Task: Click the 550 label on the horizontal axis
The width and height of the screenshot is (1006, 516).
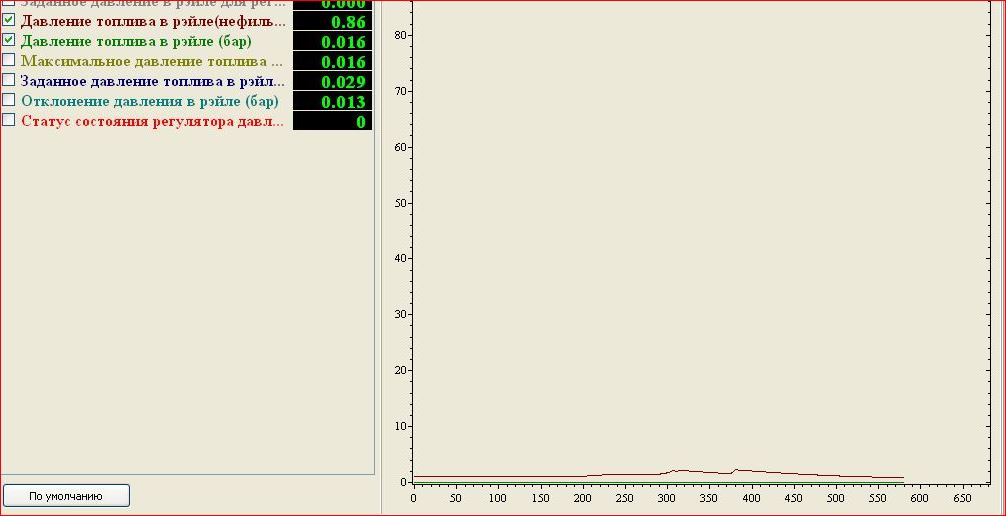Action: (878, 498)
